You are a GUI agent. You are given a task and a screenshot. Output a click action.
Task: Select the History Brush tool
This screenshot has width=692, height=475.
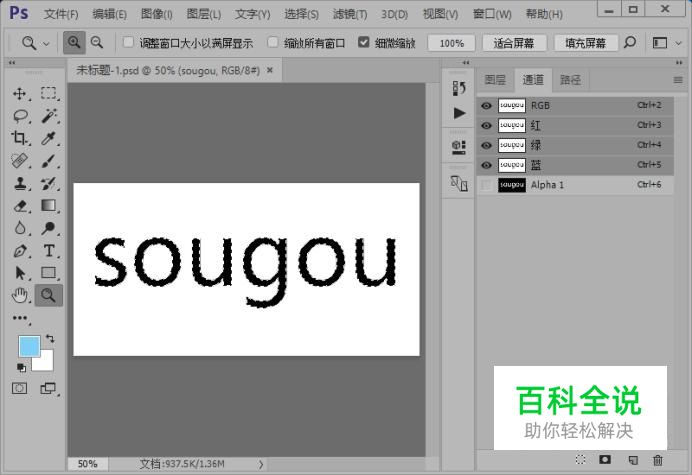click(x=48, y=183)
